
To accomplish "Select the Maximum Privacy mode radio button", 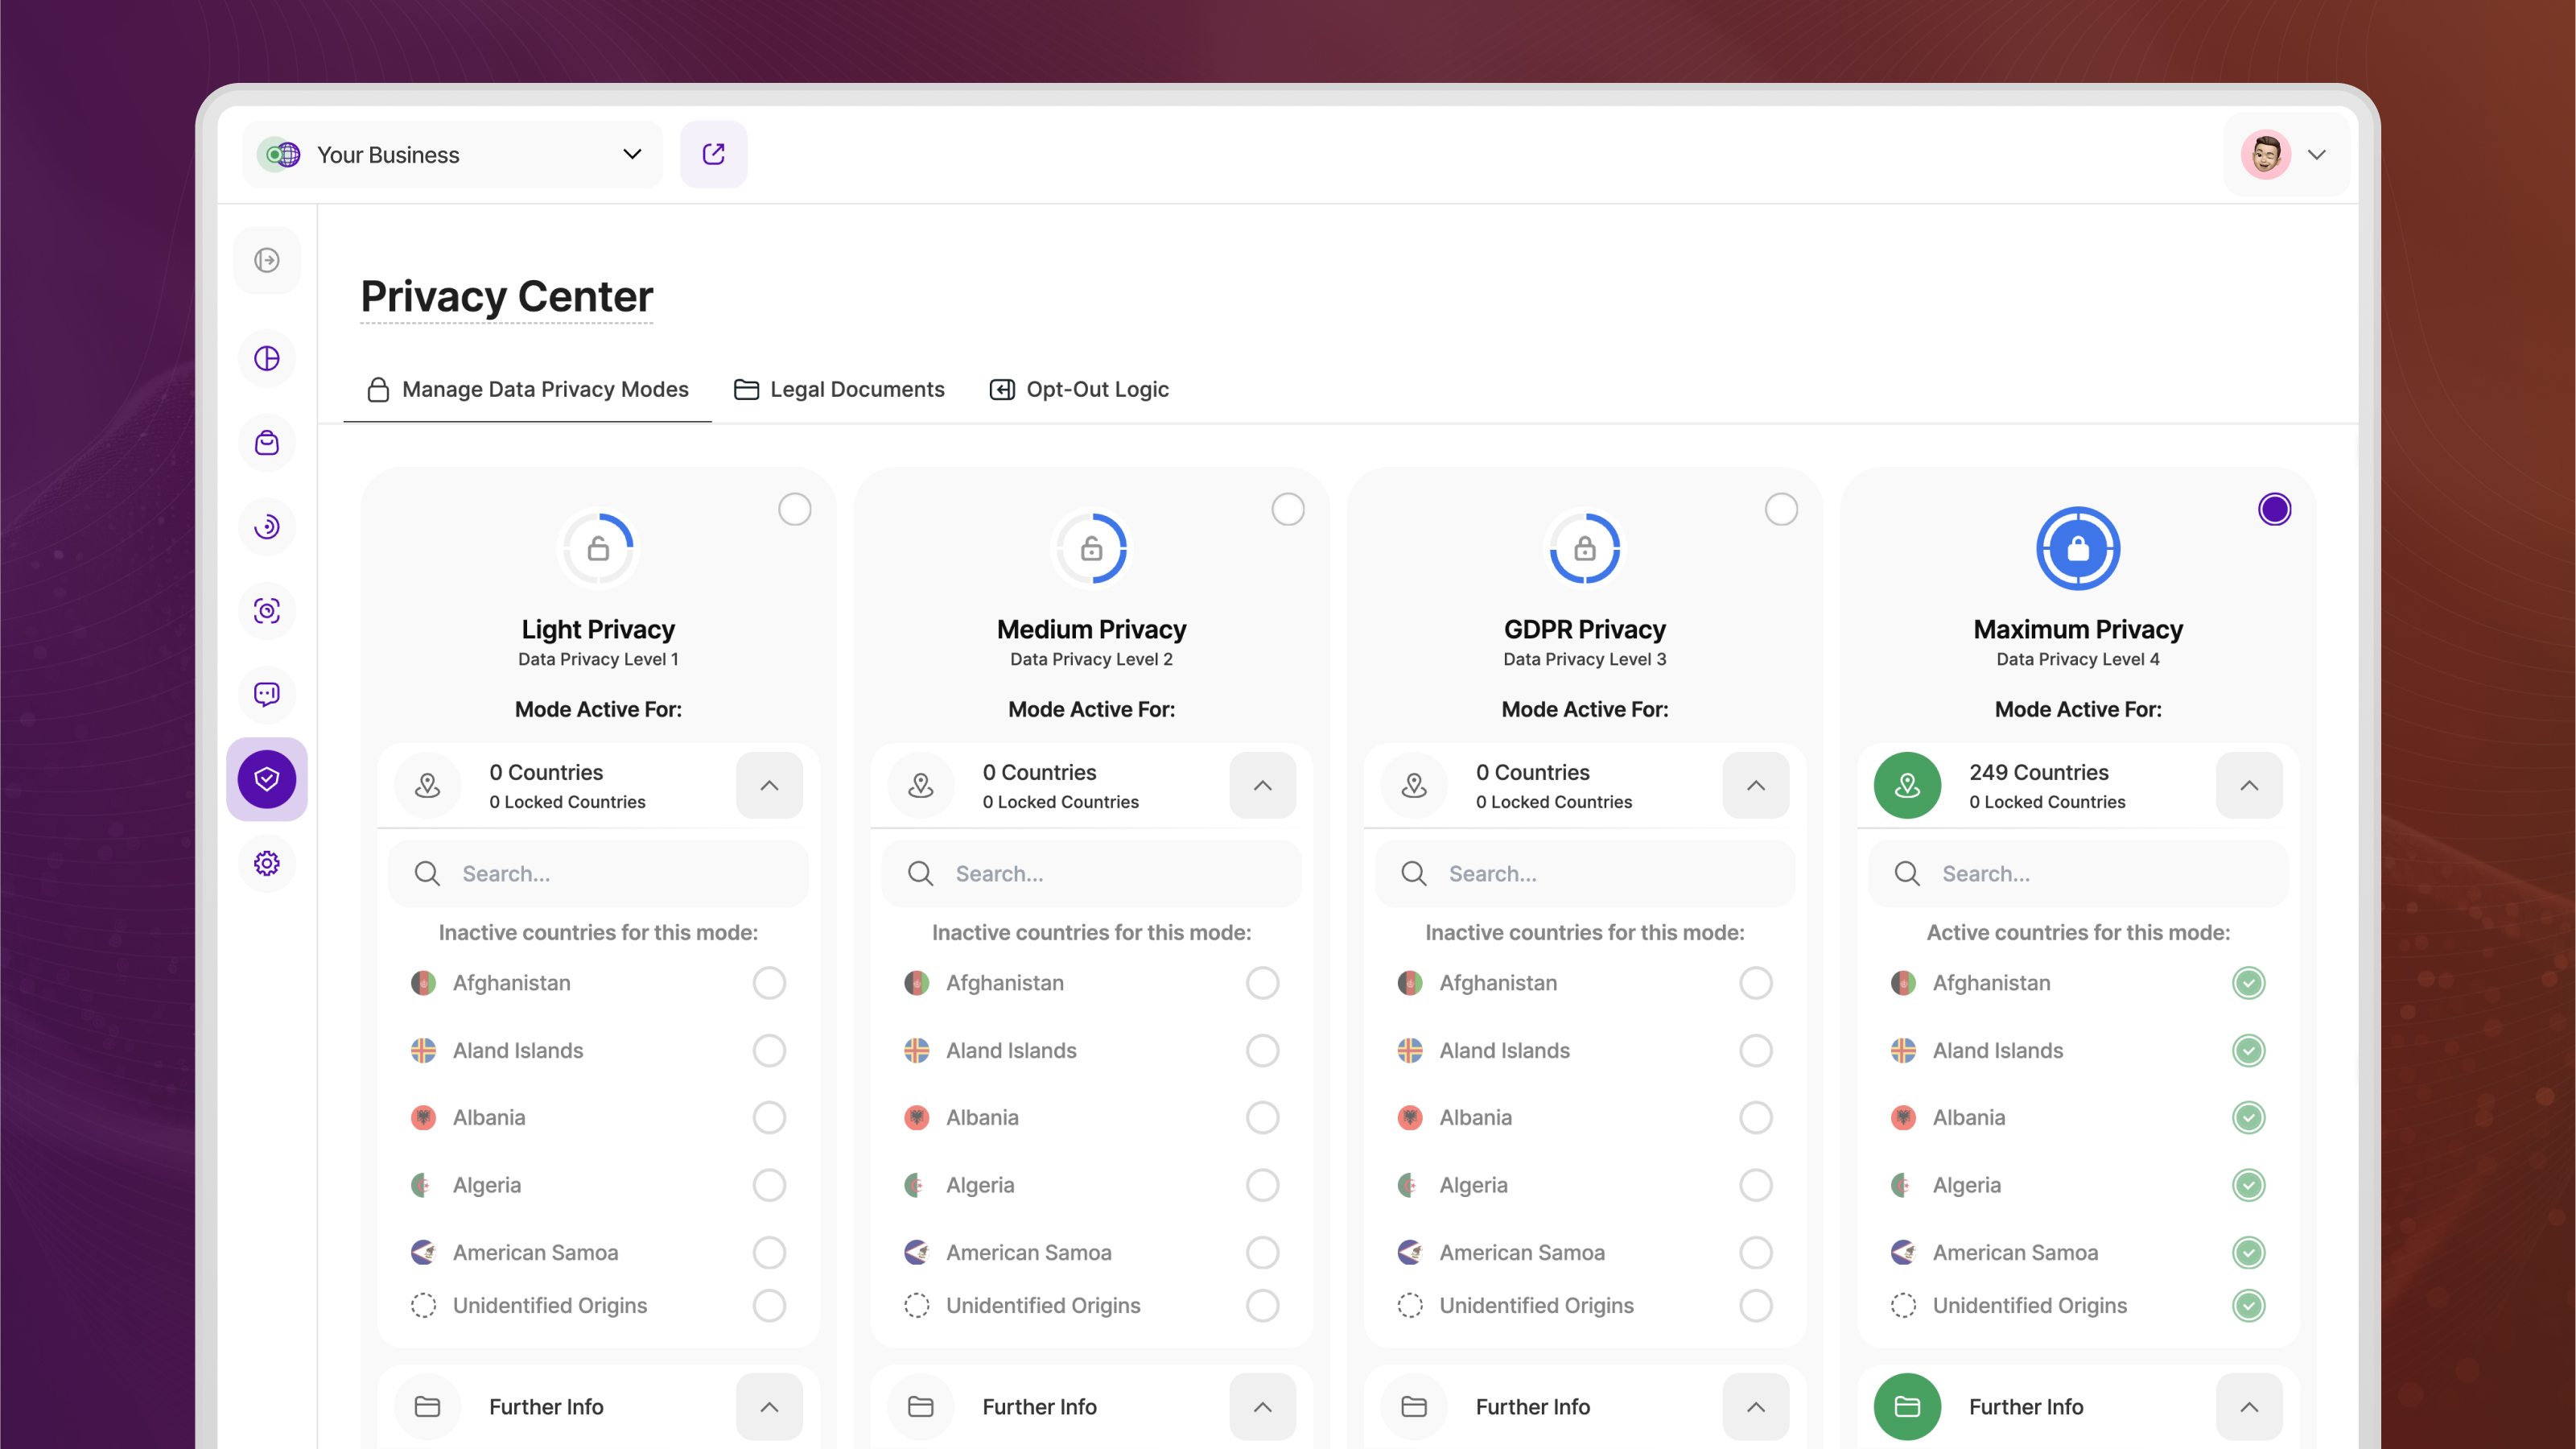I will [2274, 509].
